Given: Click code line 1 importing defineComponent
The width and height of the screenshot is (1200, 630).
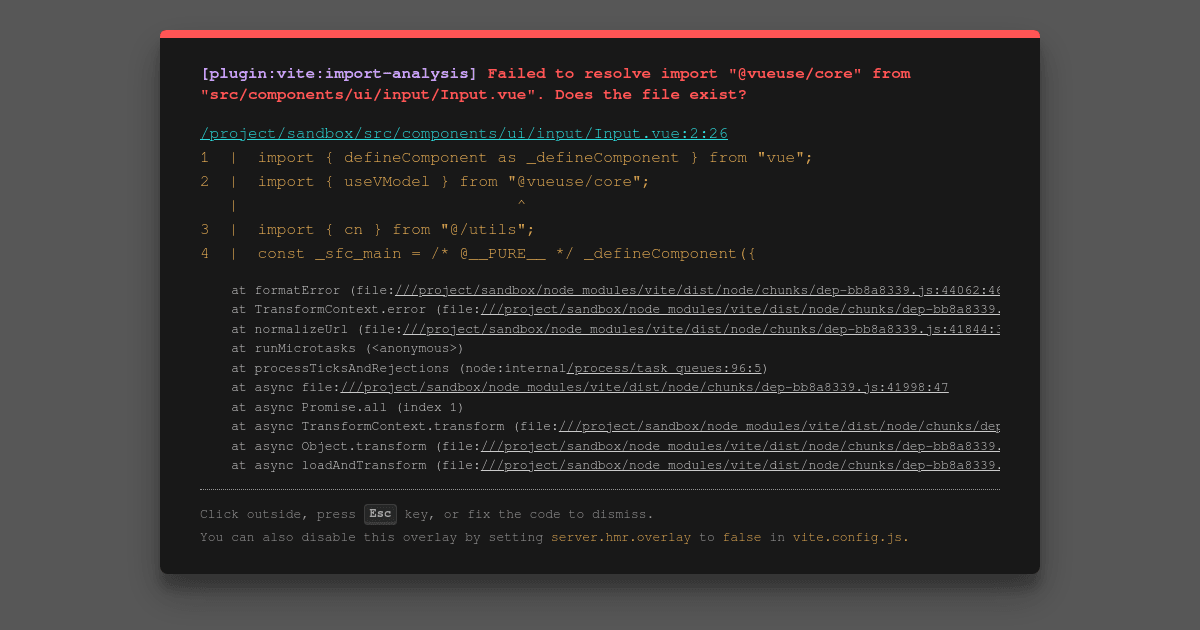Looking at the screenshot, I should [535, 158].
